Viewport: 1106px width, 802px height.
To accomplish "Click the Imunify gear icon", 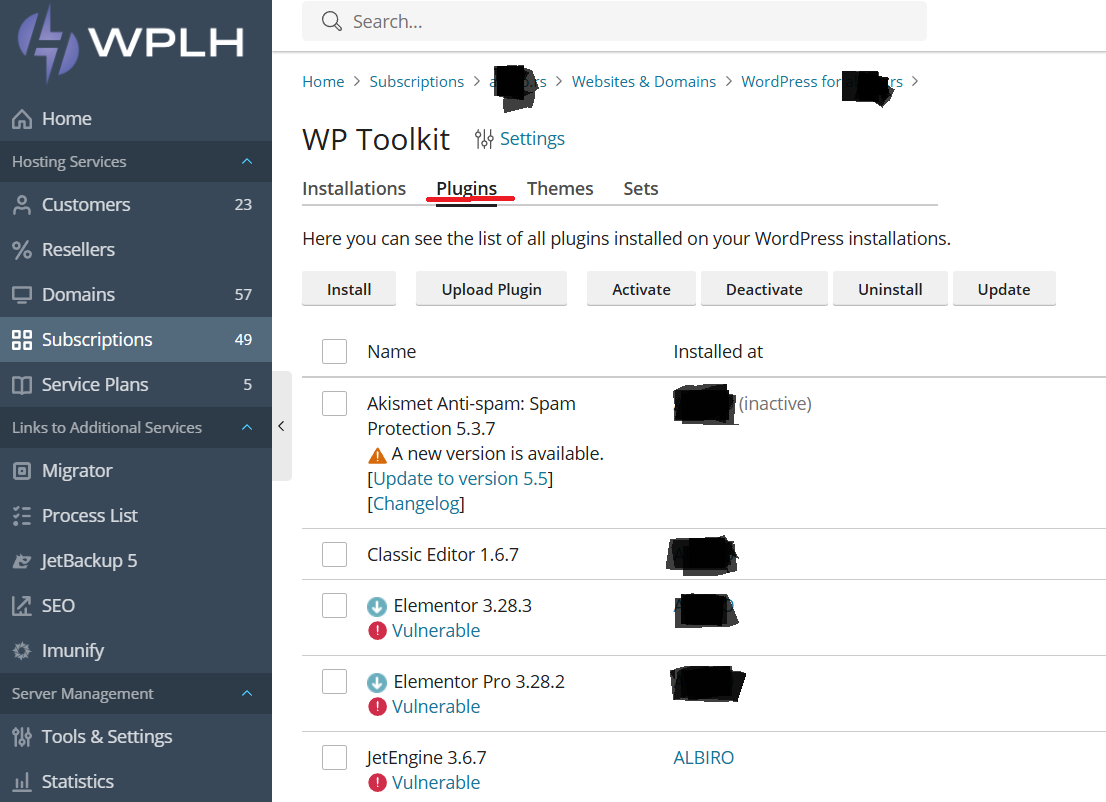I will pos(22,651).
